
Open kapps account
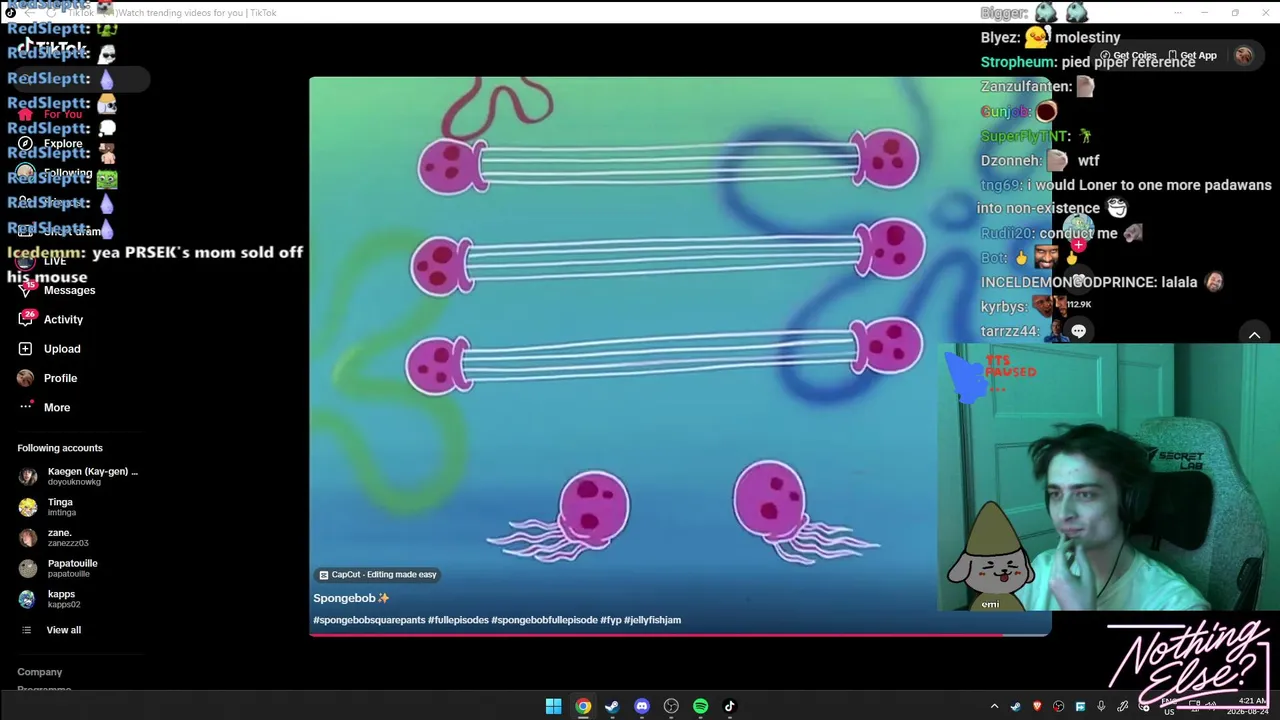tap(49, 599)
